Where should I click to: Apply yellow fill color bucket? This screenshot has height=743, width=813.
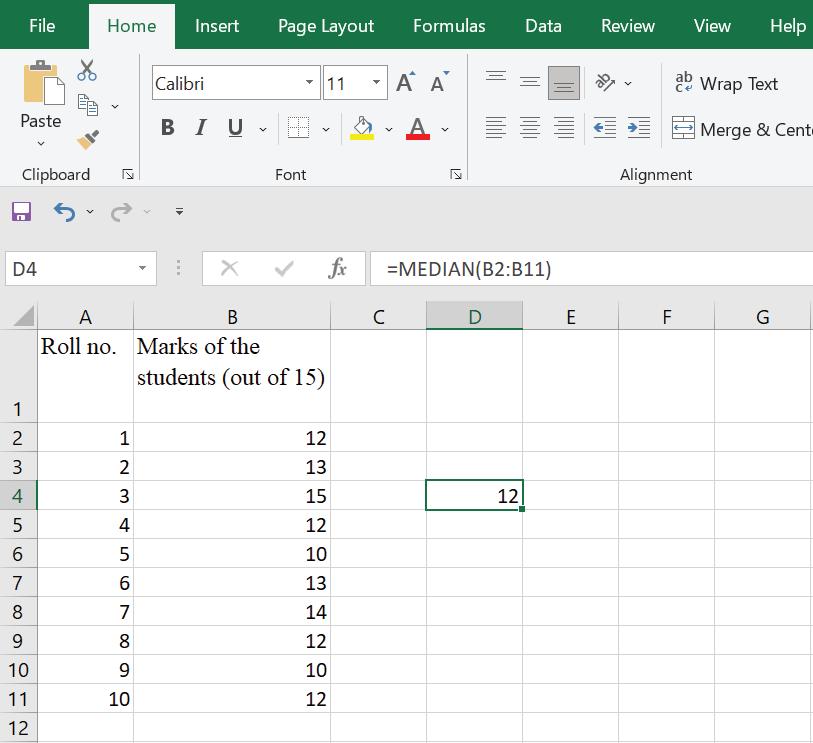(x=362, y=128)
